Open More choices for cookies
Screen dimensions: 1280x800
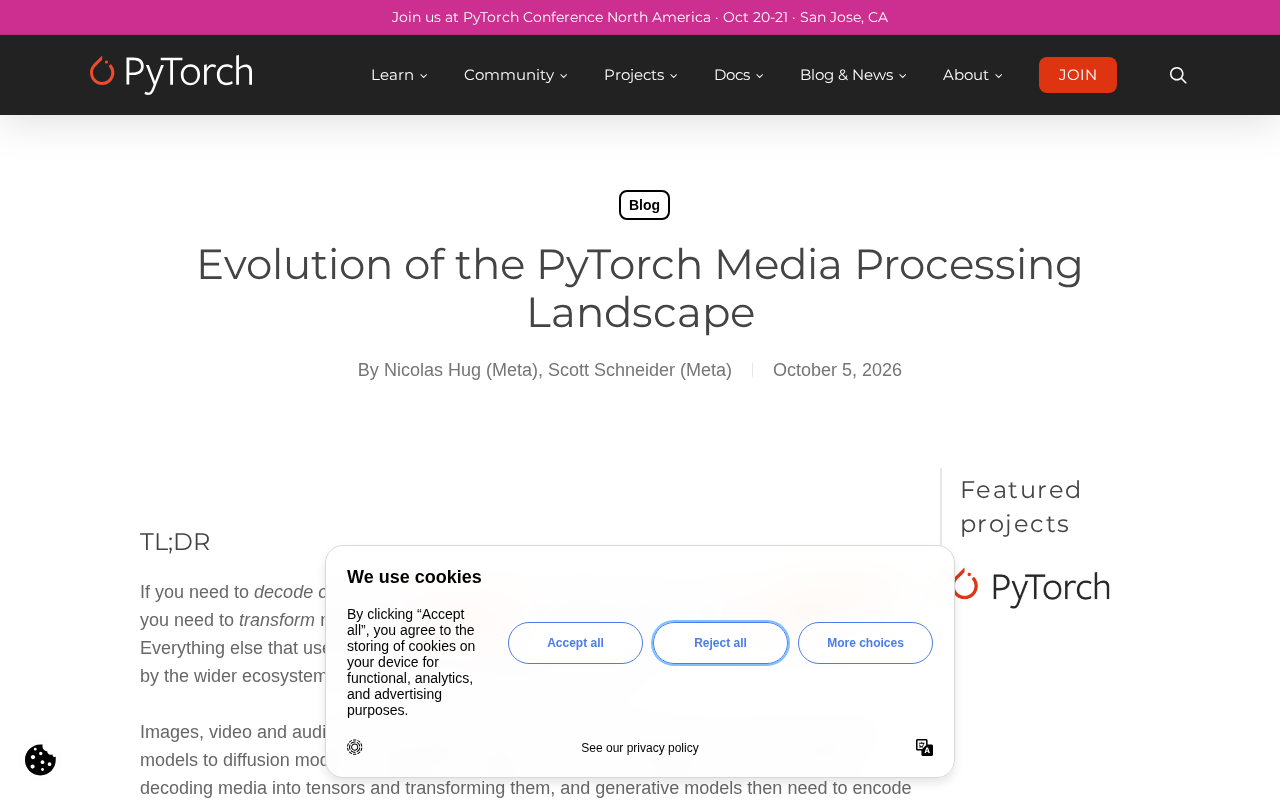pos(865,643)
